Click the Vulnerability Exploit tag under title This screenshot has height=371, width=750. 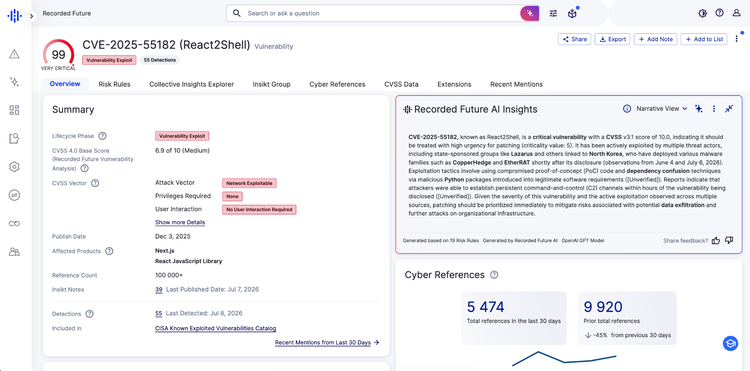[110, 60]
